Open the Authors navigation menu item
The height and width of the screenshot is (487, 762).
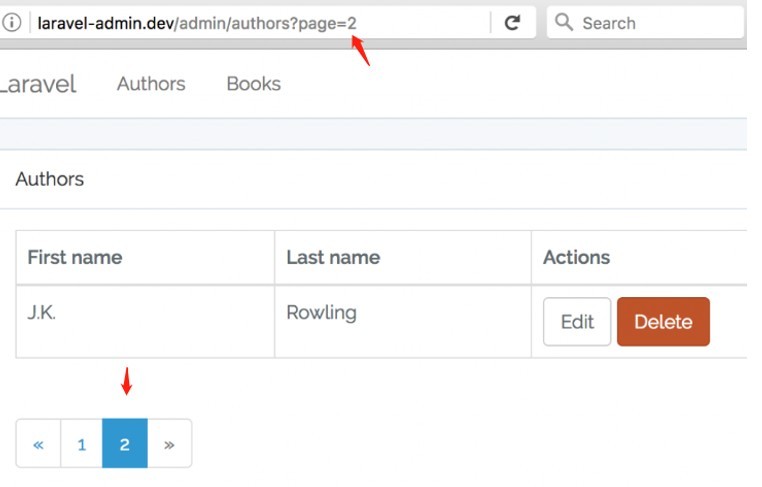(151, 84)
